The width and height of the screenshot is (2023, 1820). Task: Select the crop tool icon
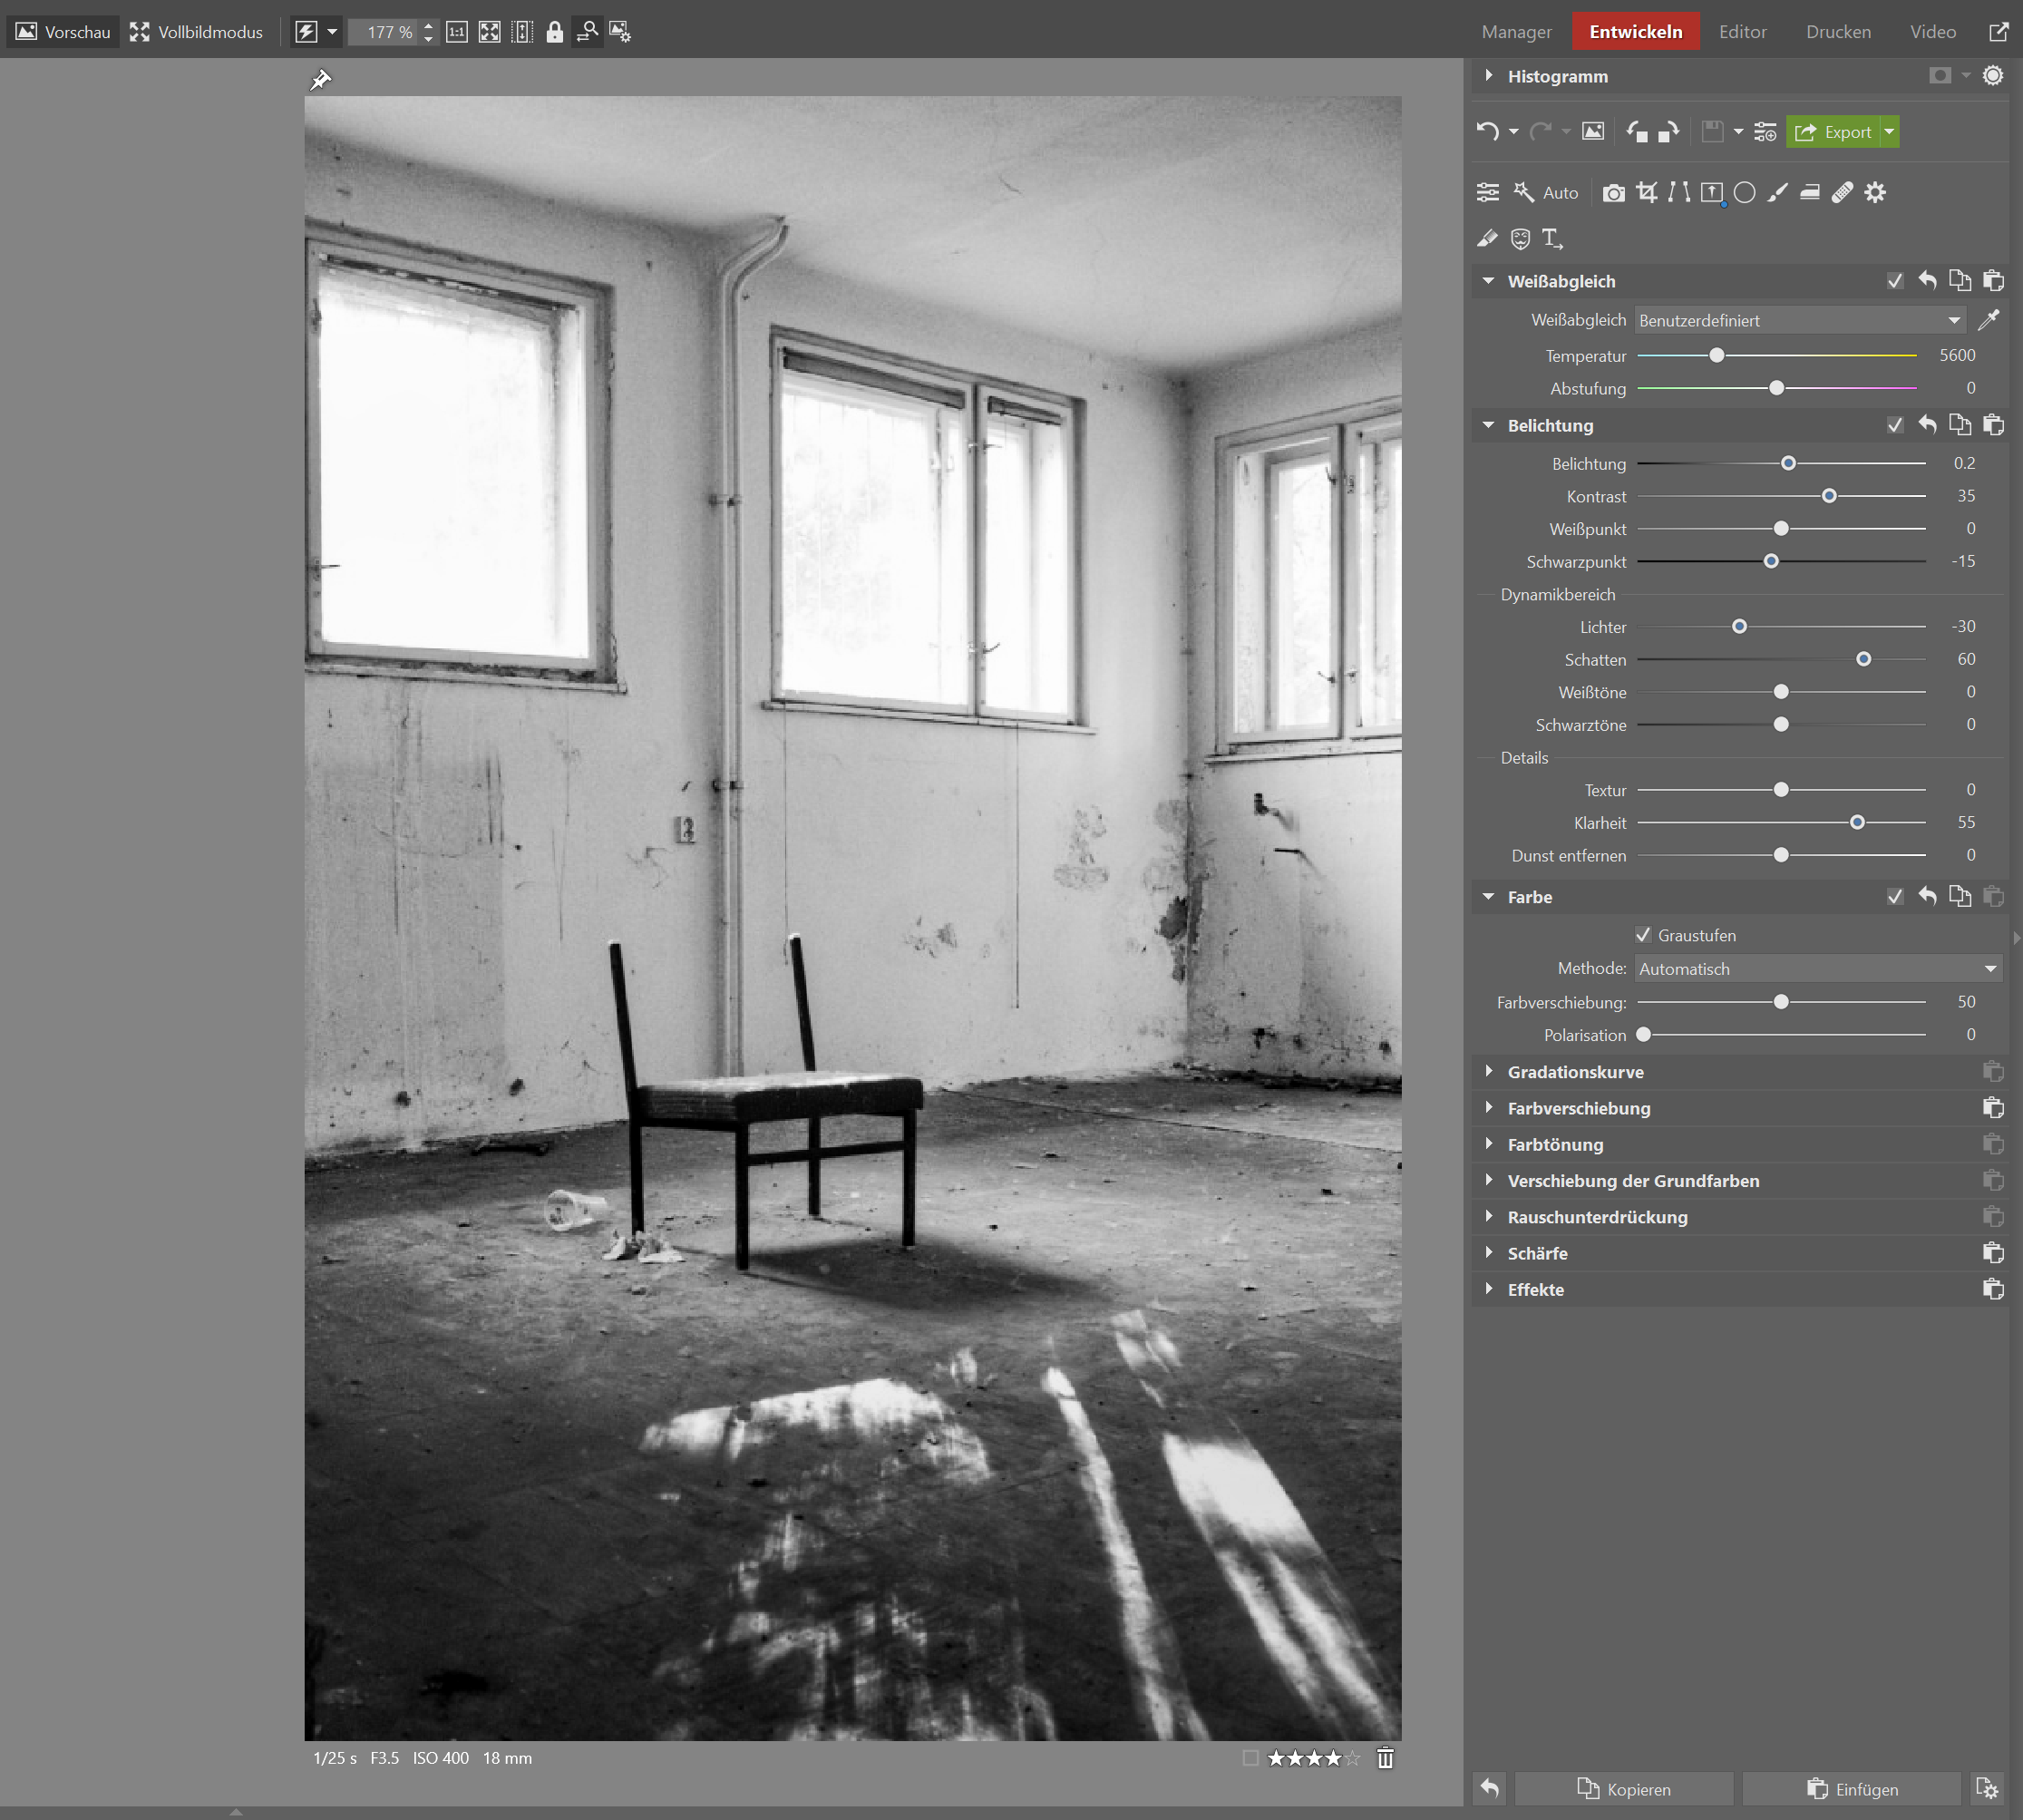(x=1646, y=192)
